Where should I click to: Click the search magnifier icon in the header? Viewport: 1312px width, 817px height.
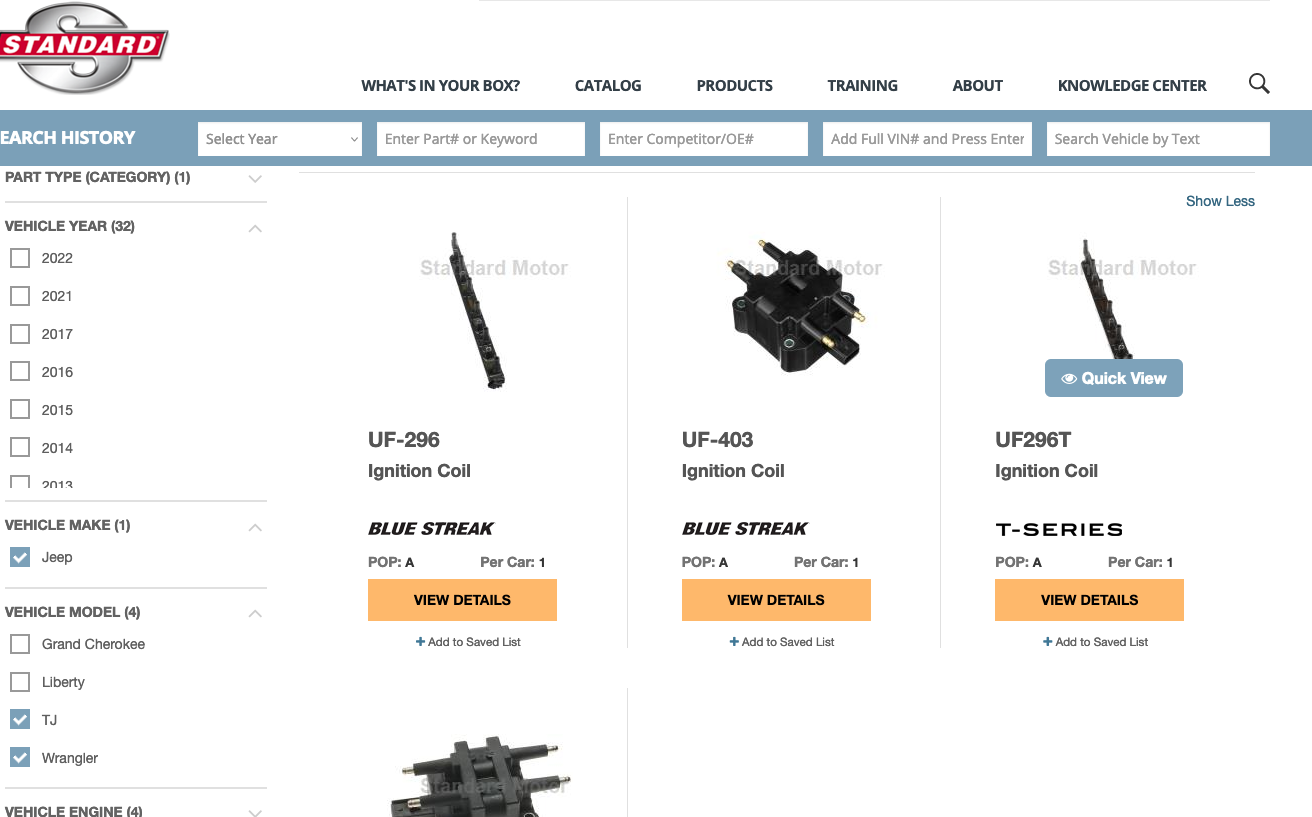[1259, 84]
